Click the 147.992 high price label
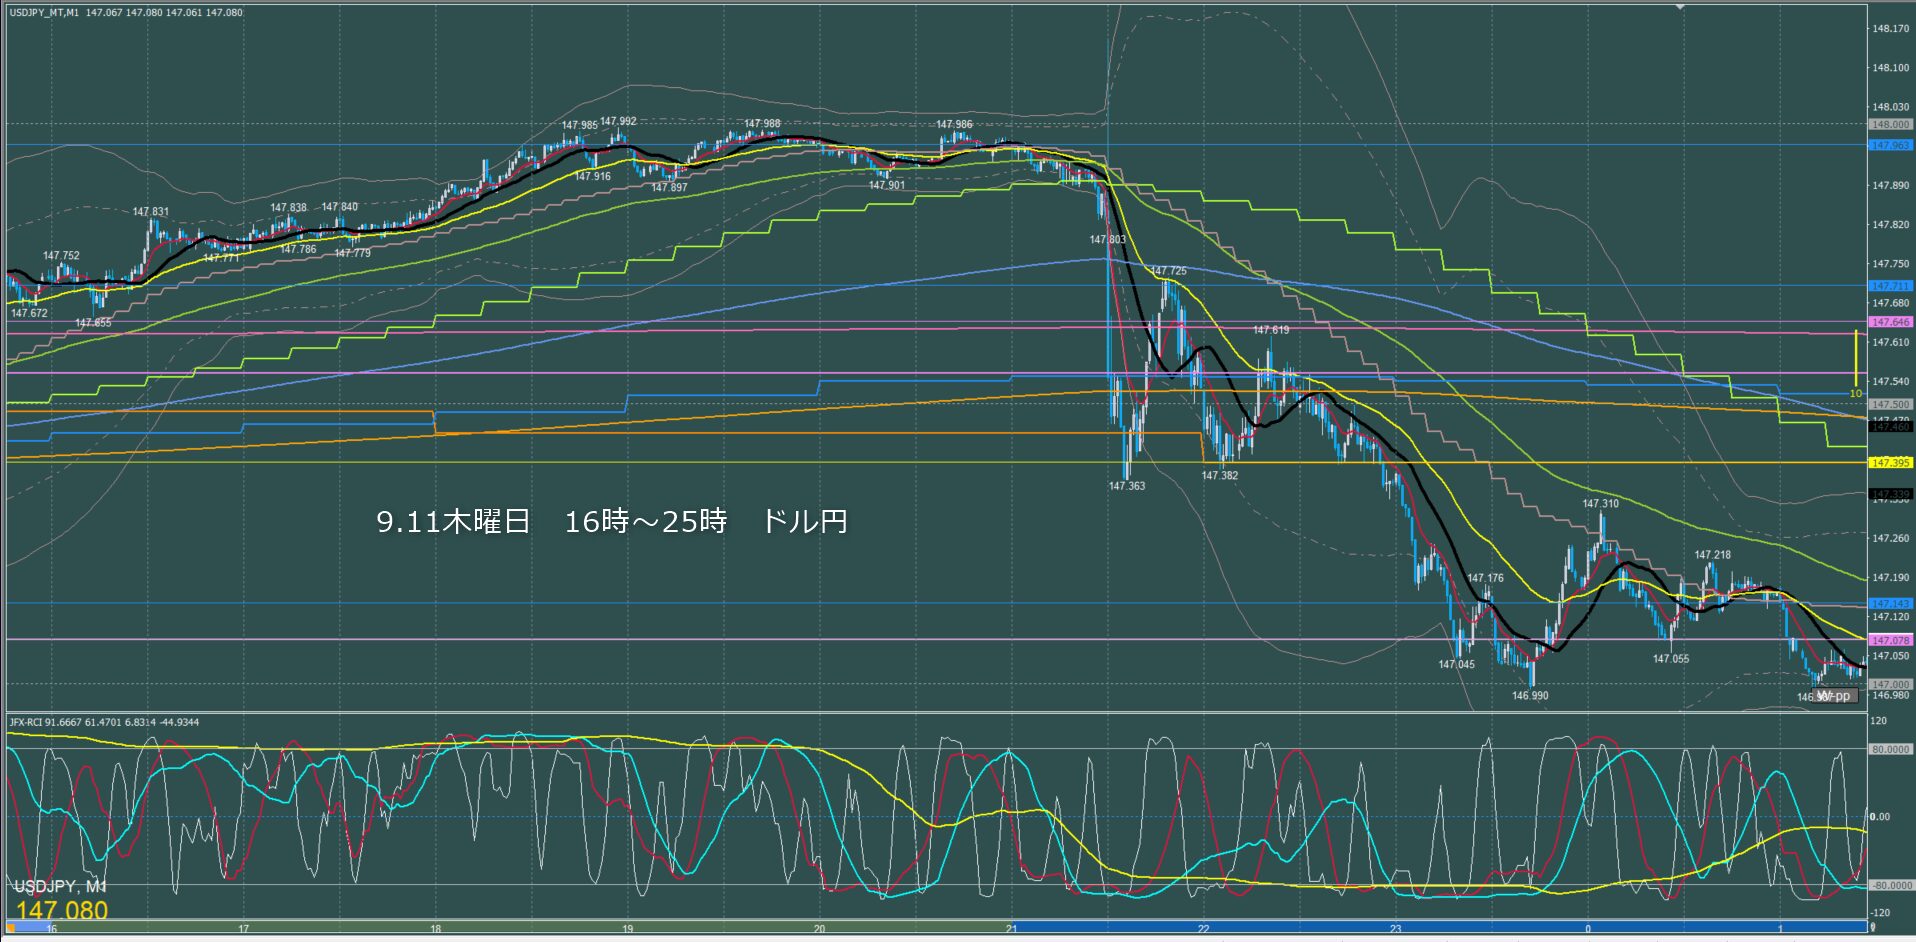Image resolution: width=1916 pixels, height=942 pixels. click(x=618, y=122)
